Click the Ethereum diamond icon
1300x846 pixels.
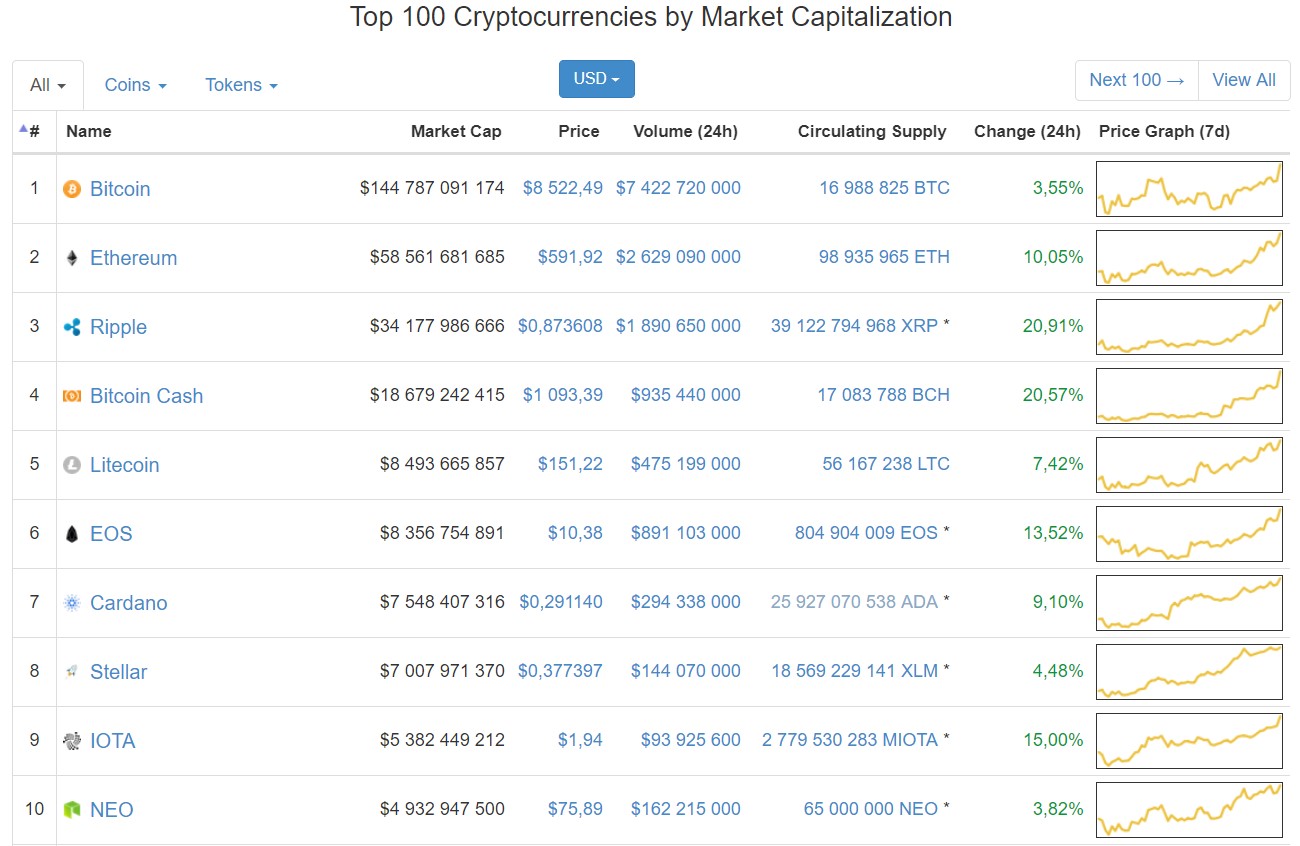coord(72,258)
